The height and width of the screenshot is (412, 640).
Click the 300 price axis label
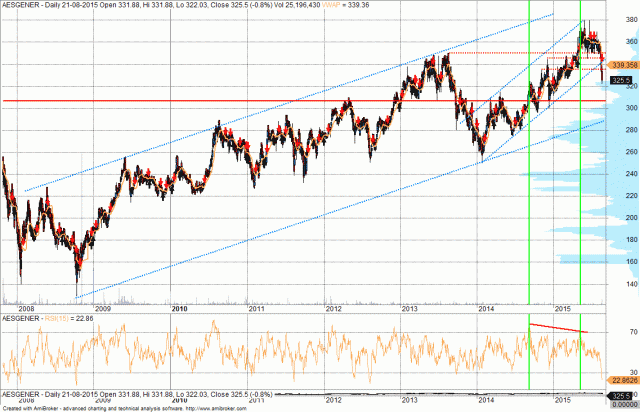[x=631, y=107]
